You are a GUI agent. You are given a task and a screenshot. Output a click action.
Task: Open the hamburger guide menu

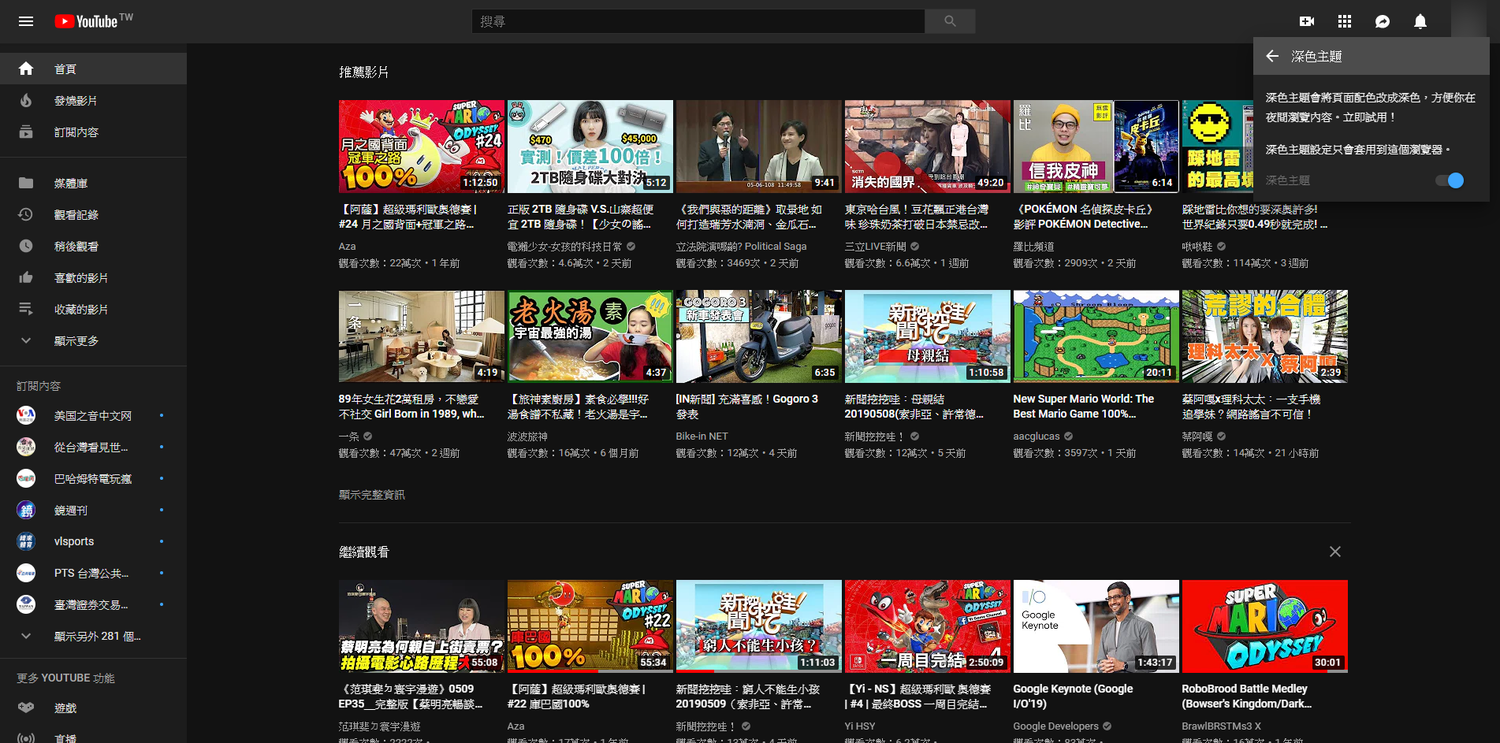pos(26,21)
